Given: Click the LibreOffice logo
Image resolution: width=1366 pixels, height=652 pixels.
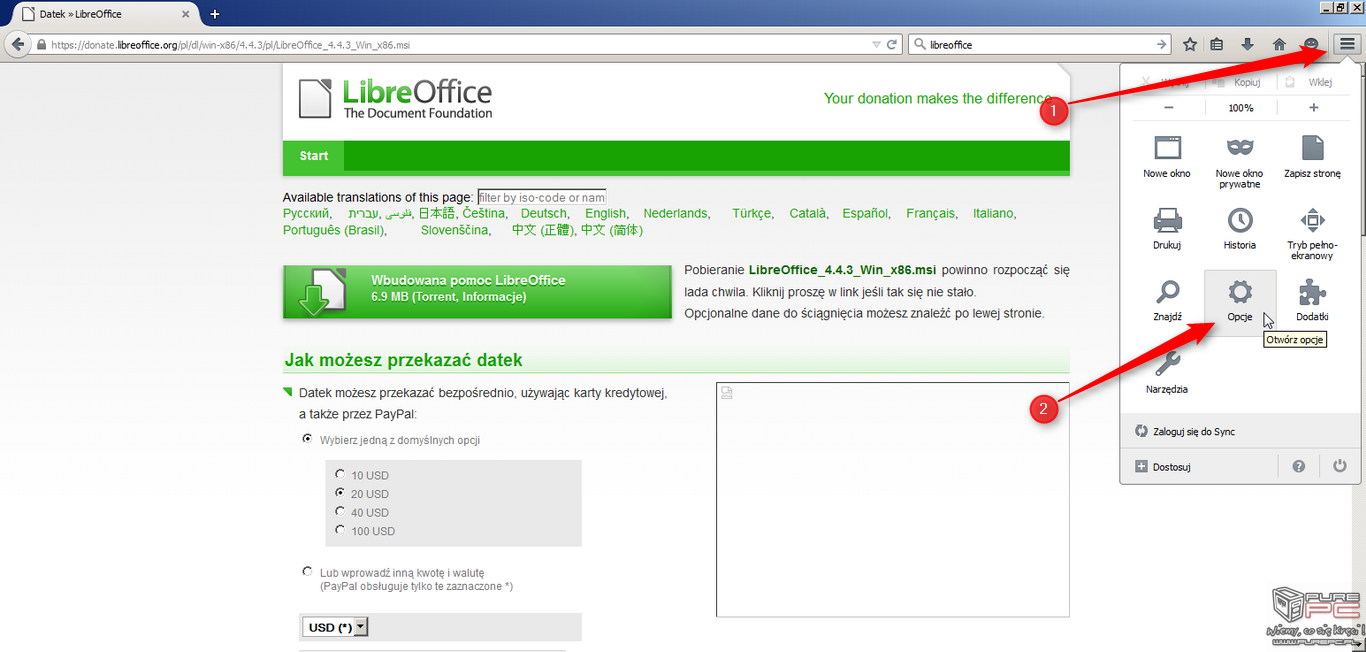Looking at the screenshot, I should coord(396,98).
